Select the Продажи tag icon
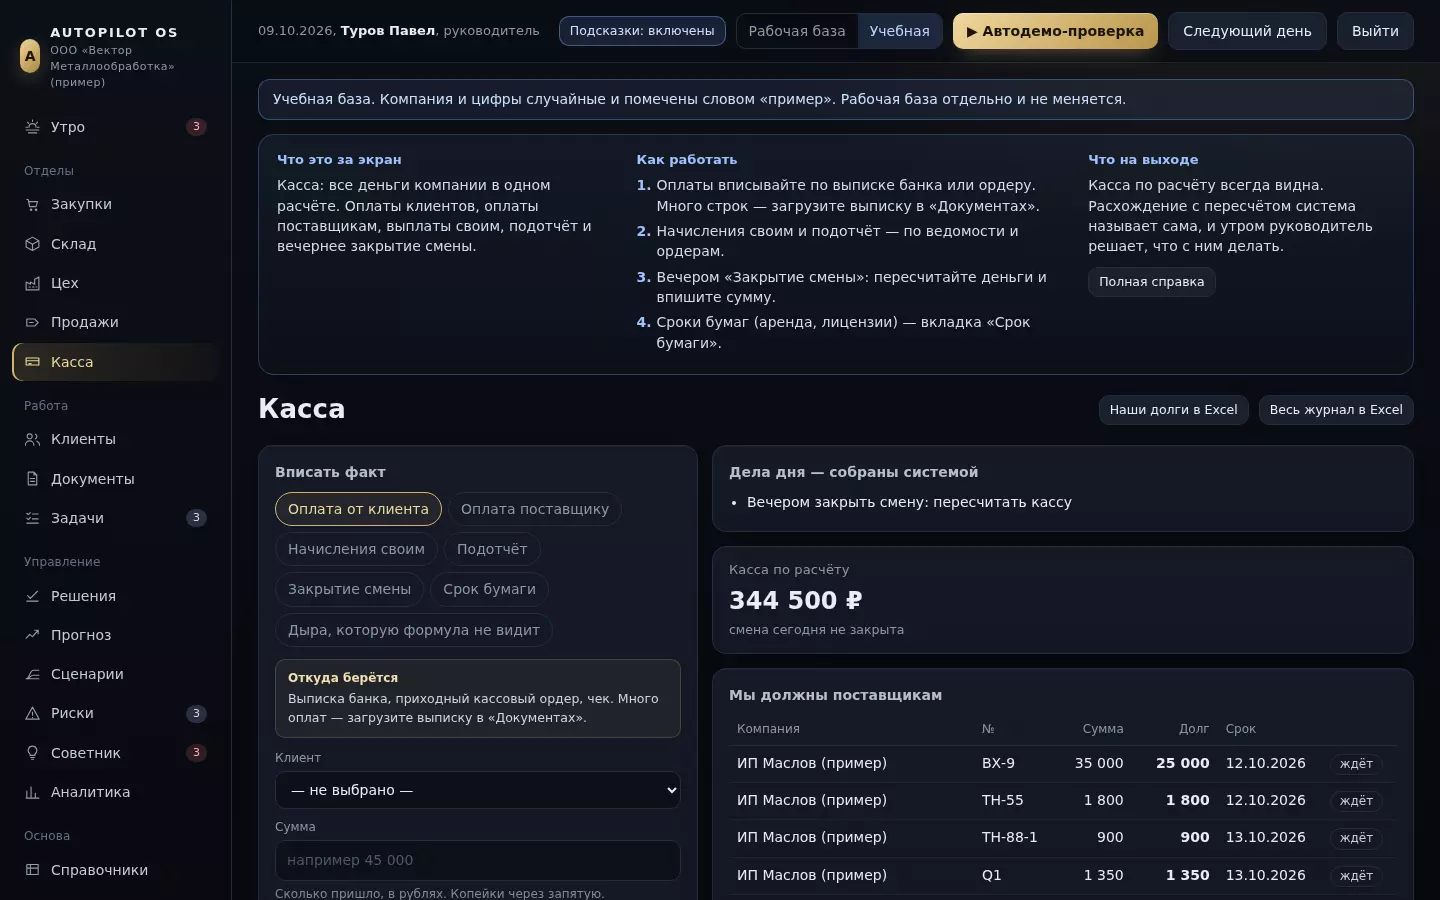The width and height of the screenshot is (1440, 900). click(32, 322)
